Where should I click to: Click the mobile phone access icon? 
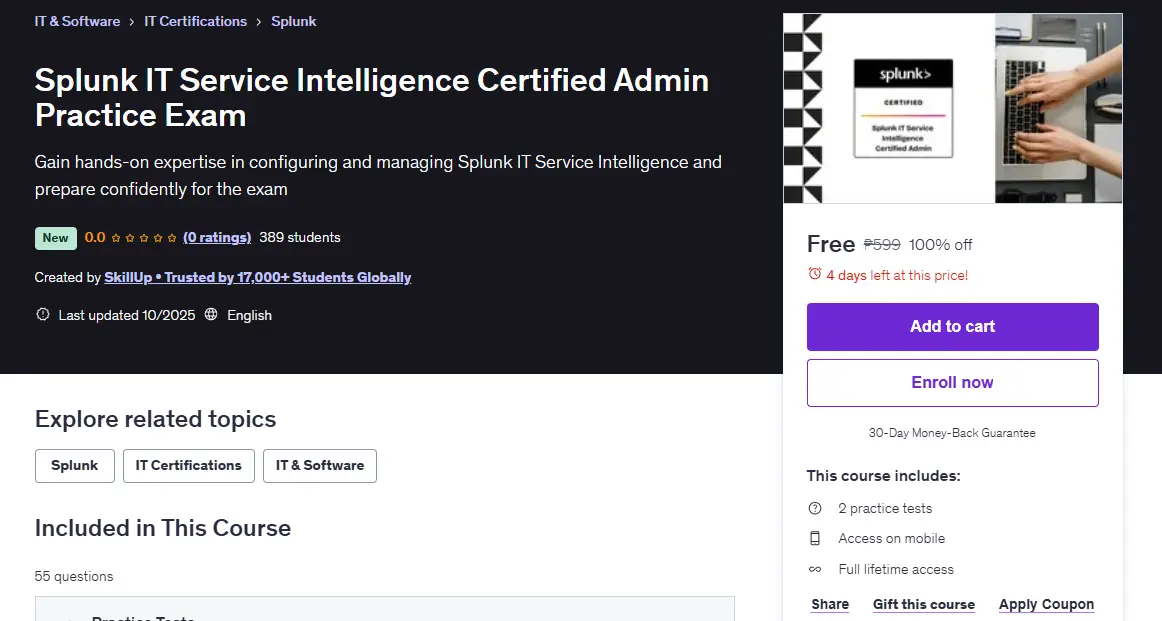point(815,539)
